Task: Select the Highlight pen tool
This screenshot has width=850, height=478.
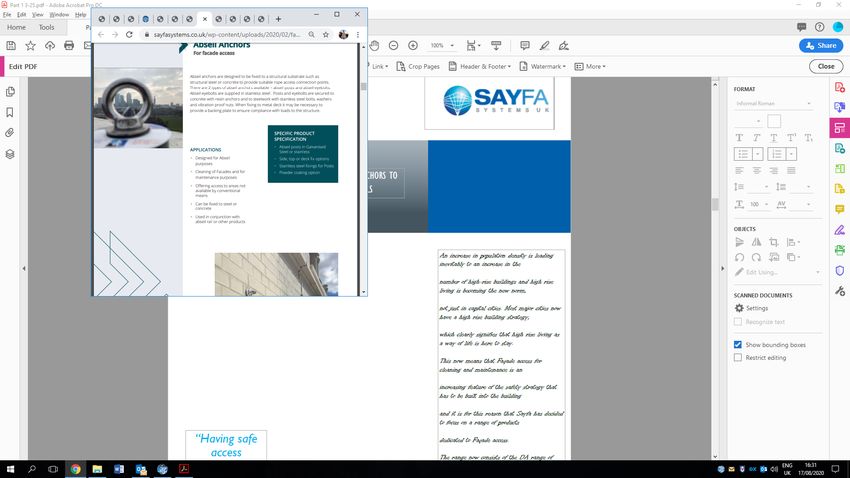Action: [x=544, y=46]
